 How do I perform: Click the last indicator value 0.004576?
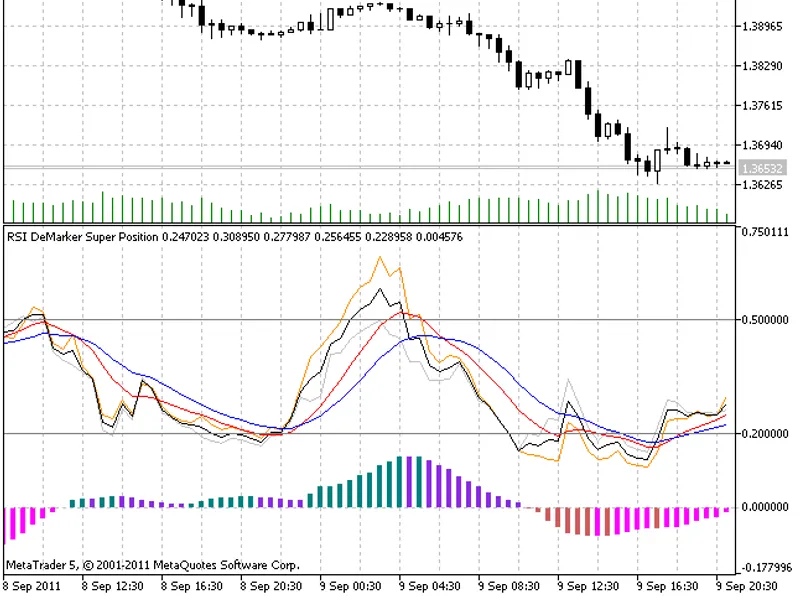[x=439, y=237]
